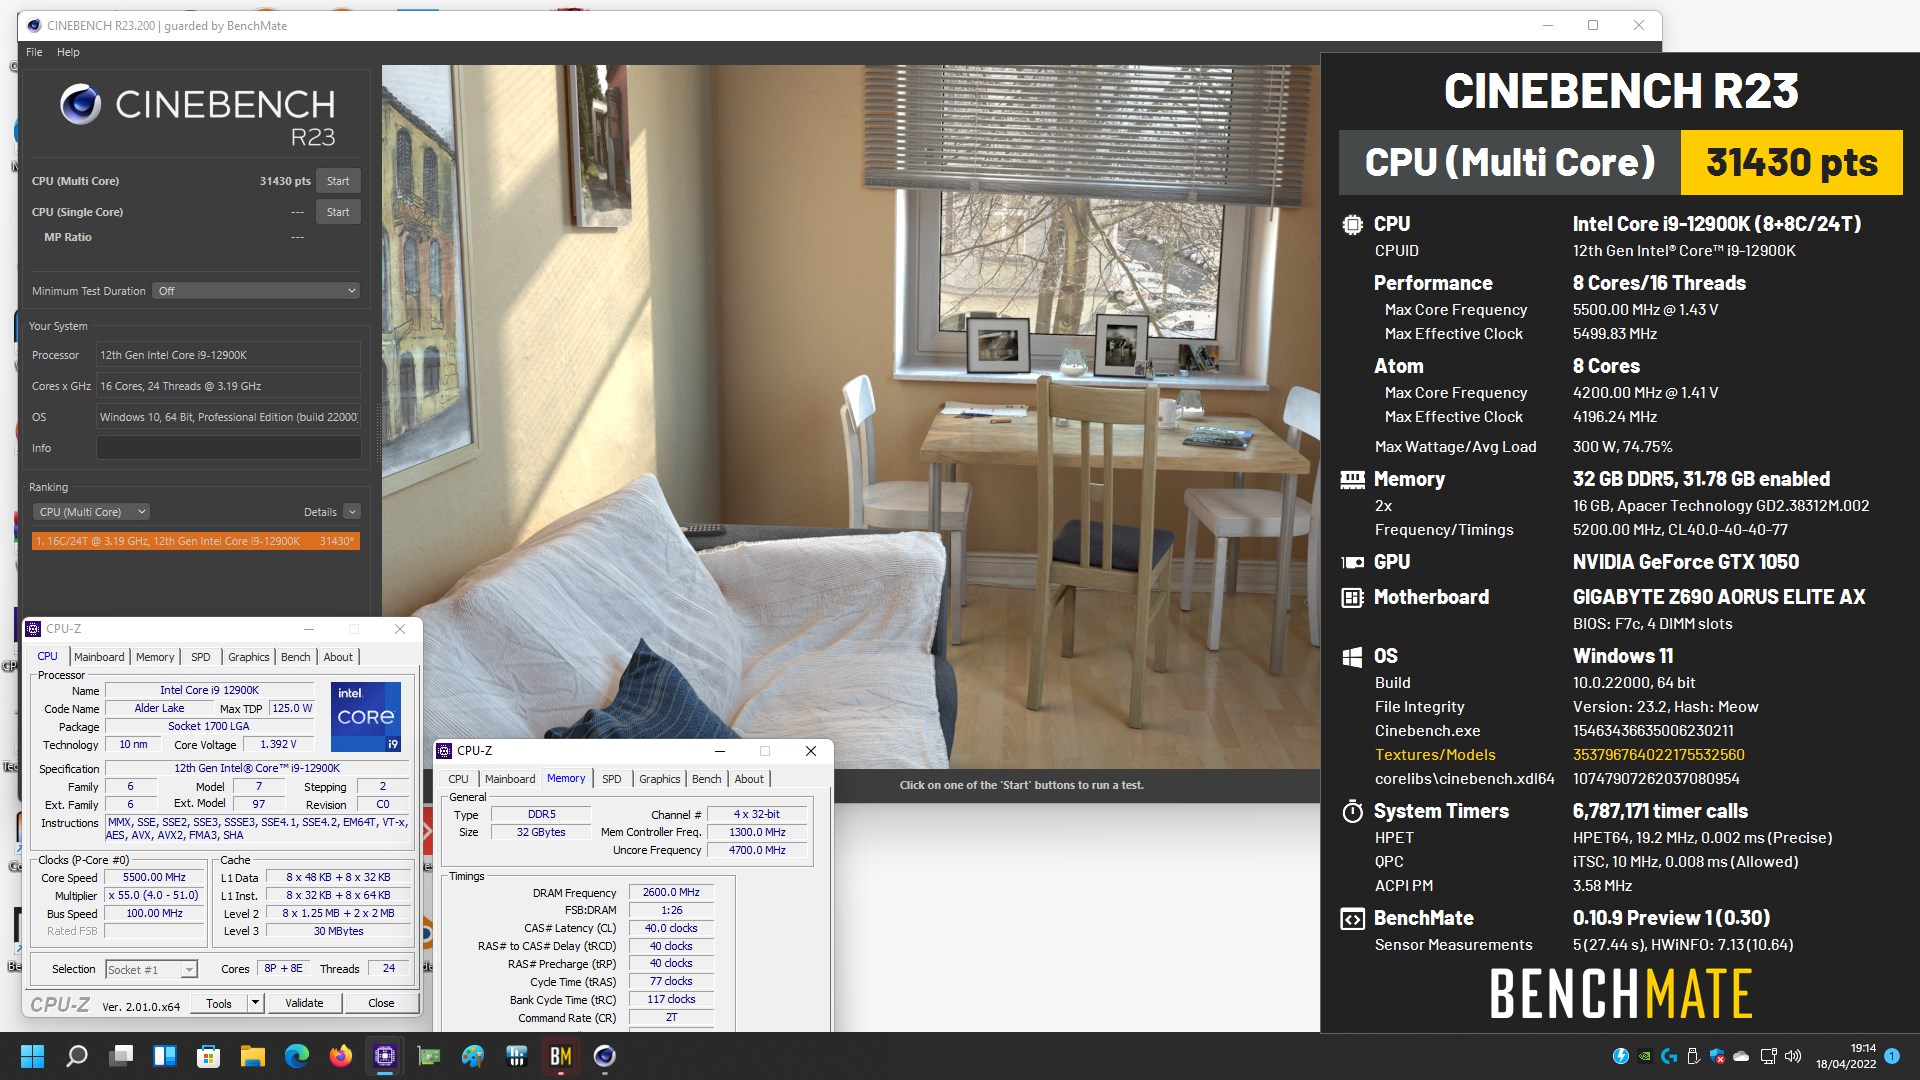This screenshot has width=1920, height=1080.
Task: Open the green circuit-board app in taskbar
Action: pyautogui.click(x=429, y=1056)
